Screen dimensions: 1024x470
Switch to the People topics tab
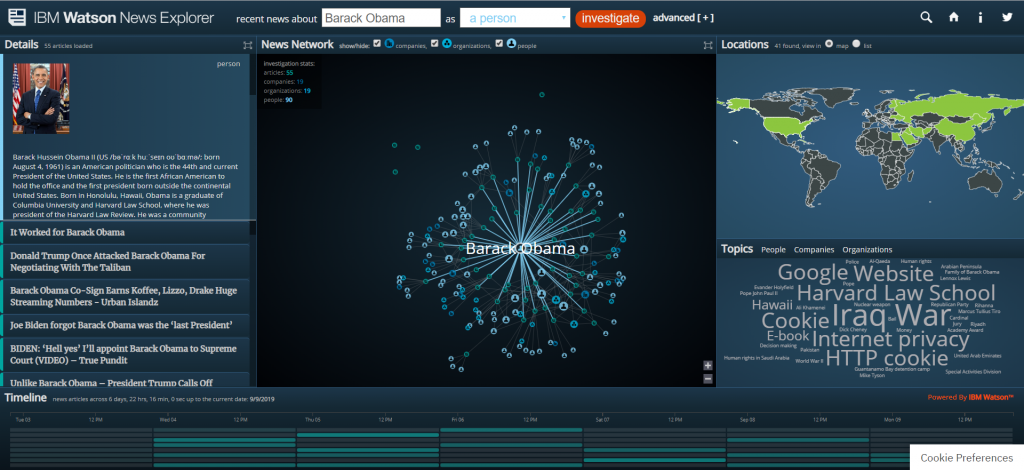click(773, 249)
